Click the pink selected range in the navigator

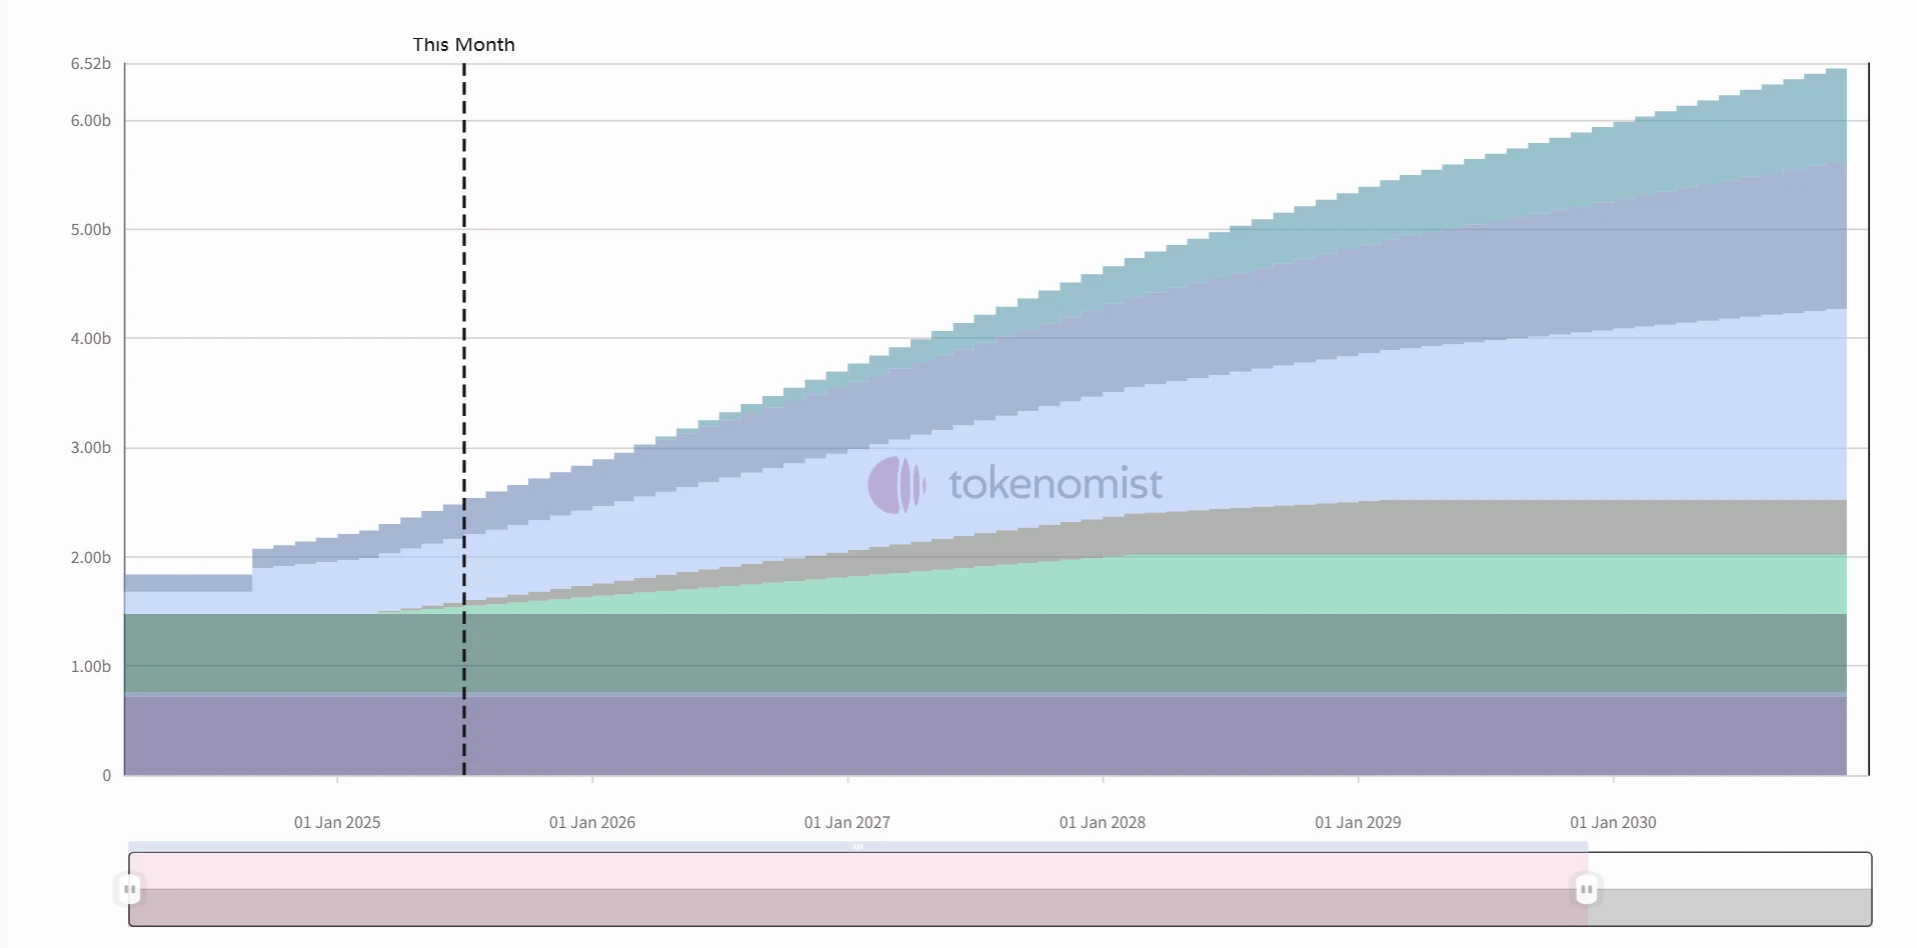(x=858, y=872)
